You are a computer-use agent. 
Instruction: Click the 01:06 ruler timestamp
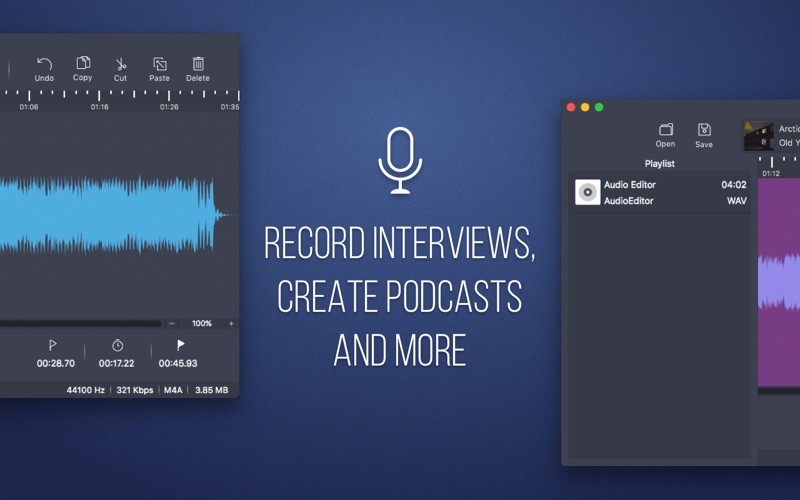pos(29,107)
